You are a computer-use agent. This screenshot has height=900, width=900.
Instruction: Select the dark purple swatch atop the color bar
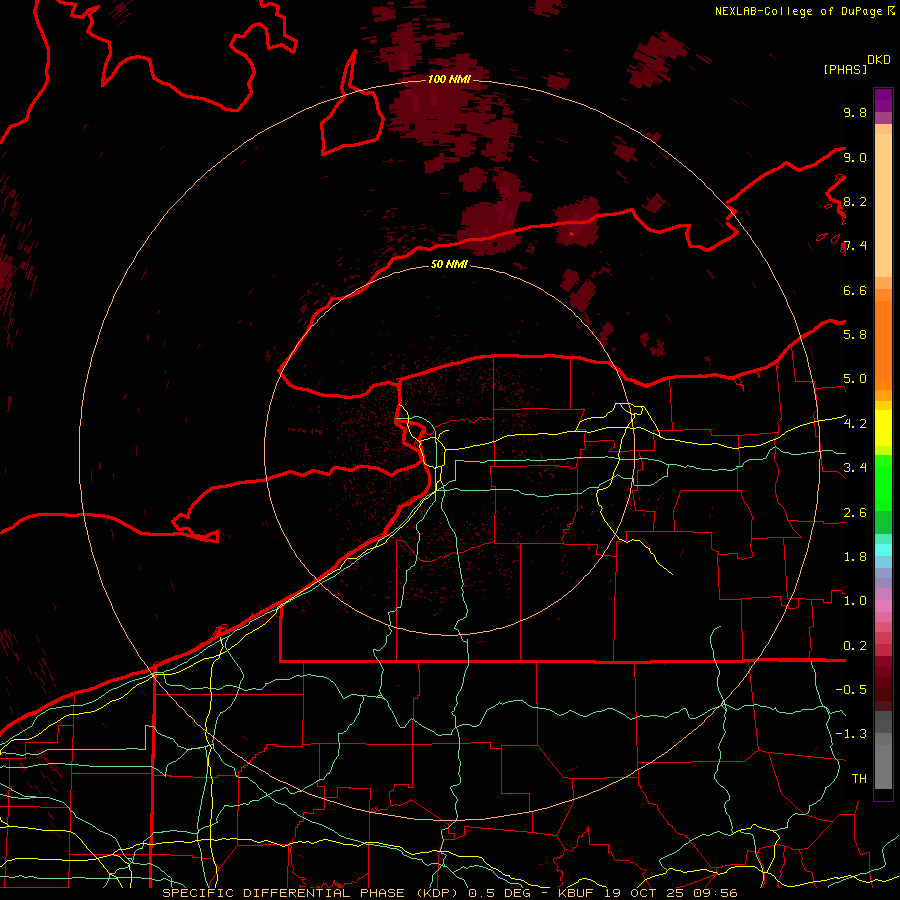(883, 95)
